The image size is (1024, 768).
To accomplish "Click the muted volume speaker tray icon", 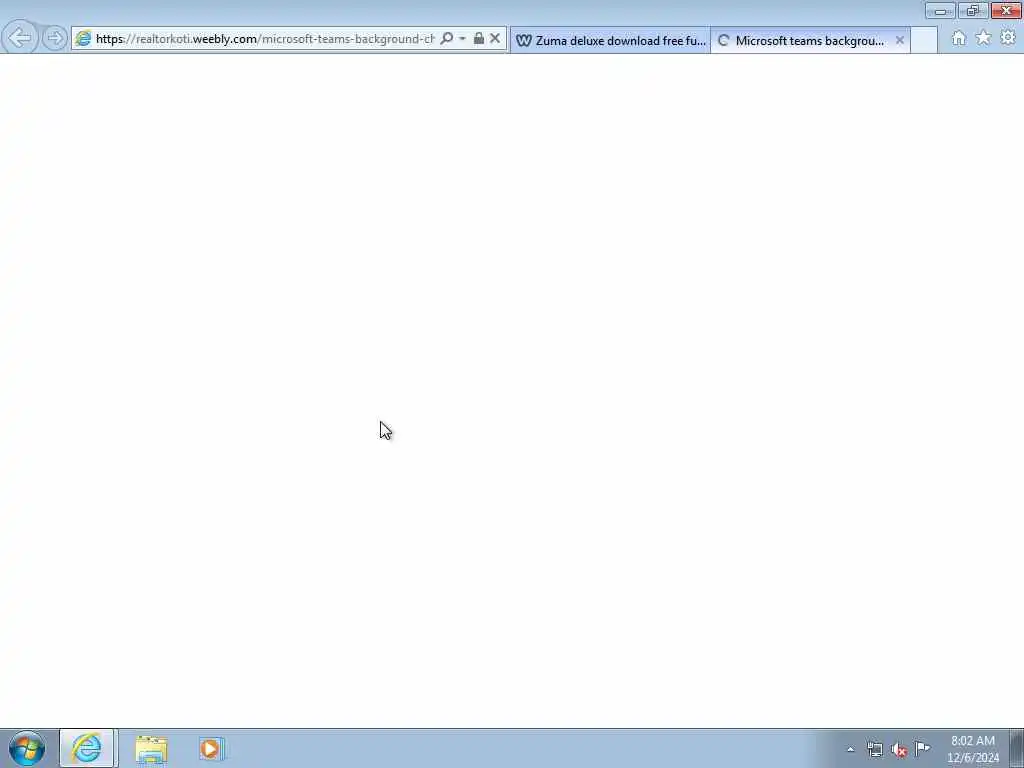I will click(899, 749).
